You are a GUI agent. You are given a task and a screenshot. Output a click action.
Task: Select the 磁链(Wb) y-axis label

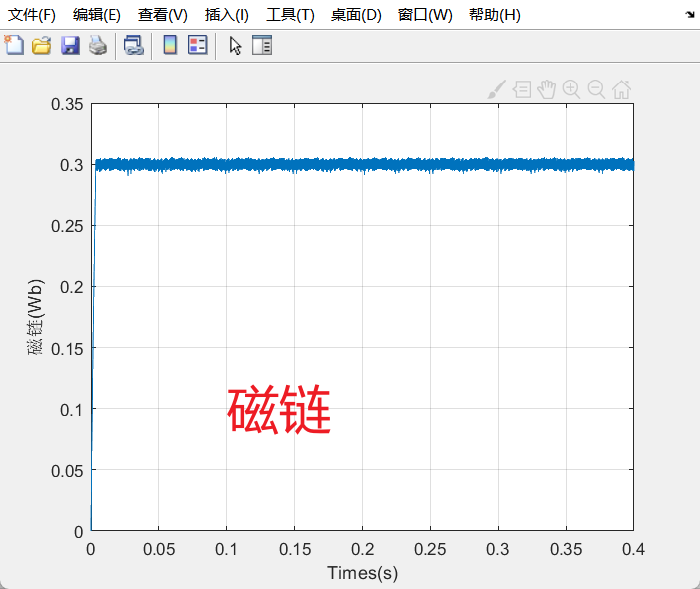pyautogui.click(x=36, y=317)
